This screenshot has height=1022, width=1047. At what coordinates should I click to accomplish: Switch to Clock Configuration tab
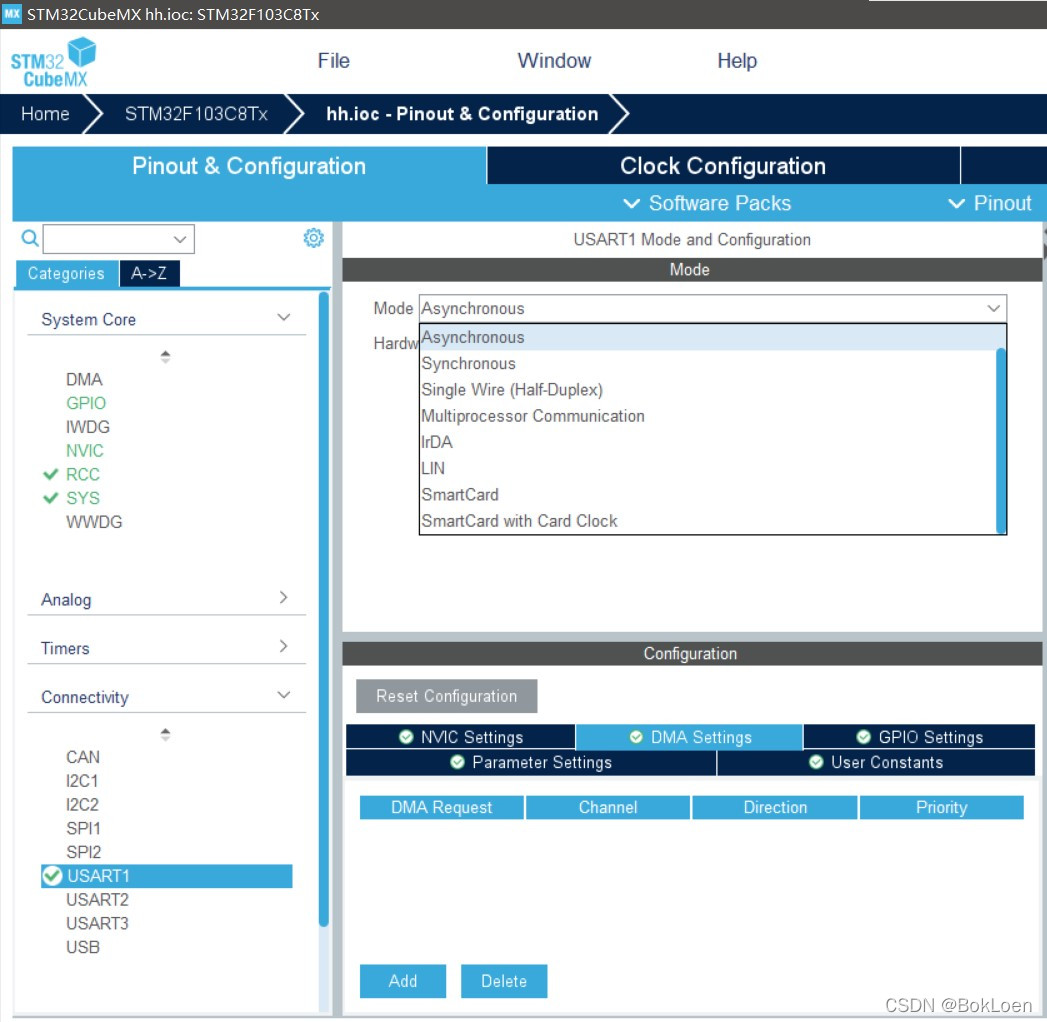click(723, 166)
